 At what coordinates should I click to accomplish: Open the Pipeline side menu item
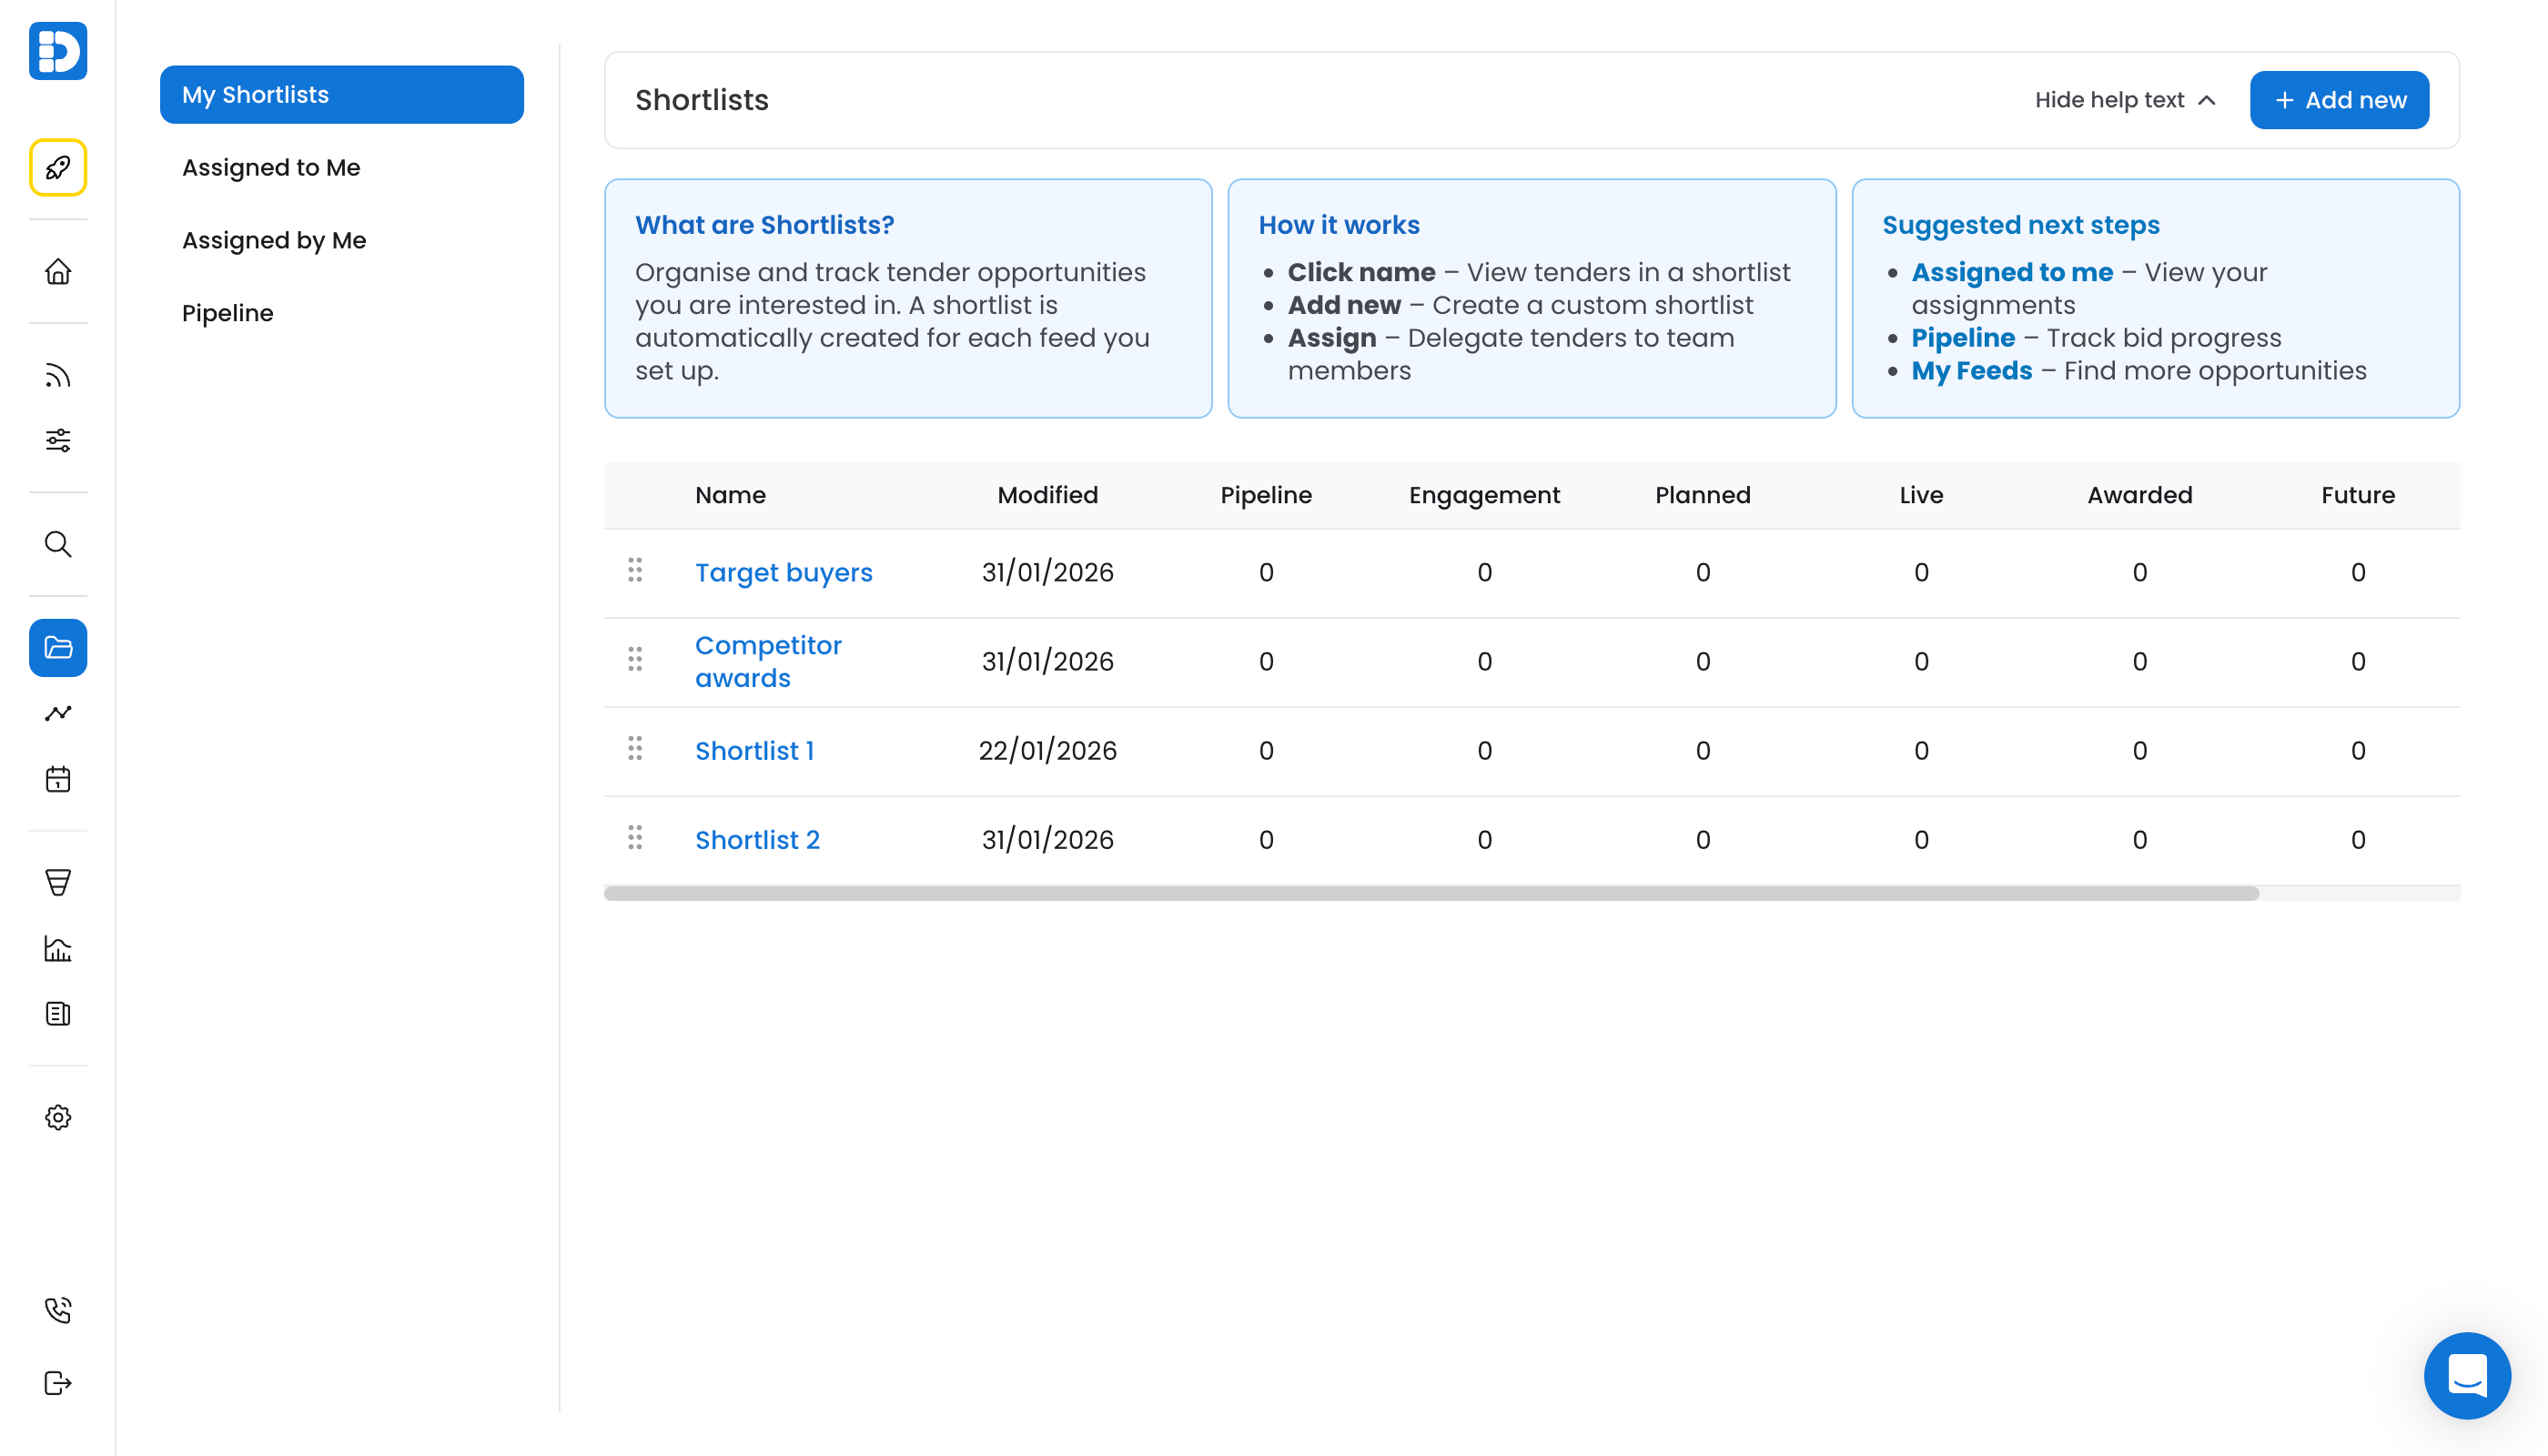(227, 313)
